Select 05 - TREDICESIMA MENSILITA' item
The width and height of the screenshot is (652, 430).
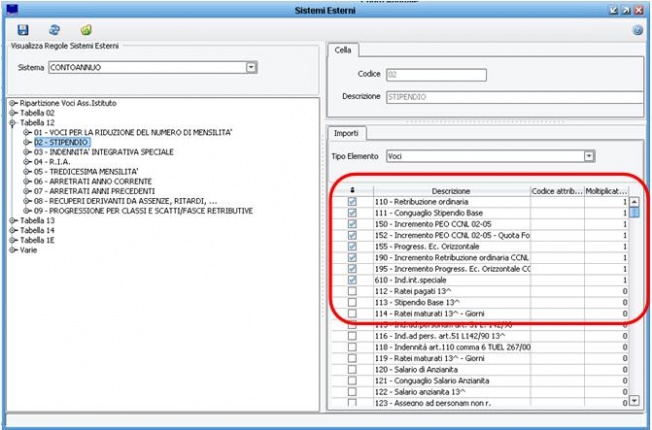(x=86, y=172)
